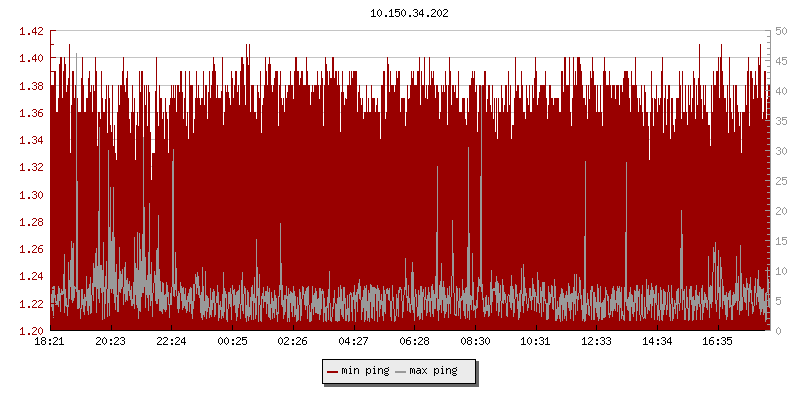Click the max ping gray legend swatch
The height and width of the screenshot is (400, 800).
click(x=401, y=371)
